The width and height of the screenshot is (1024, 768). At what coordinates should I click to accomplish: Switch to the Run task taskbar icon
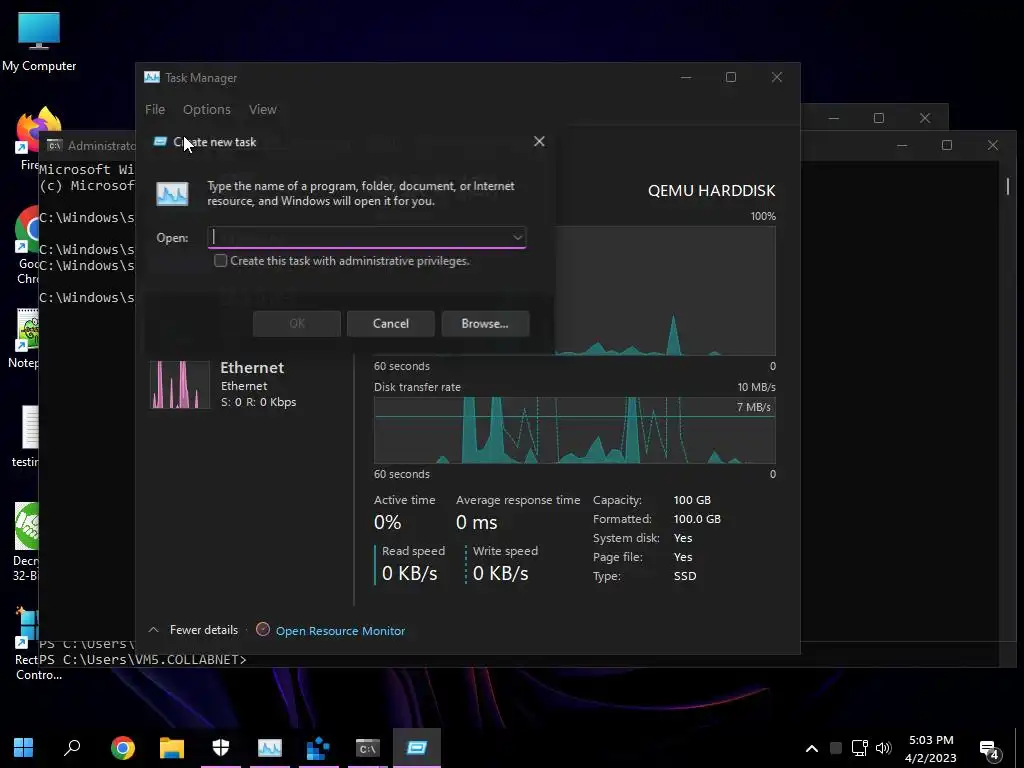pos(417,748)
